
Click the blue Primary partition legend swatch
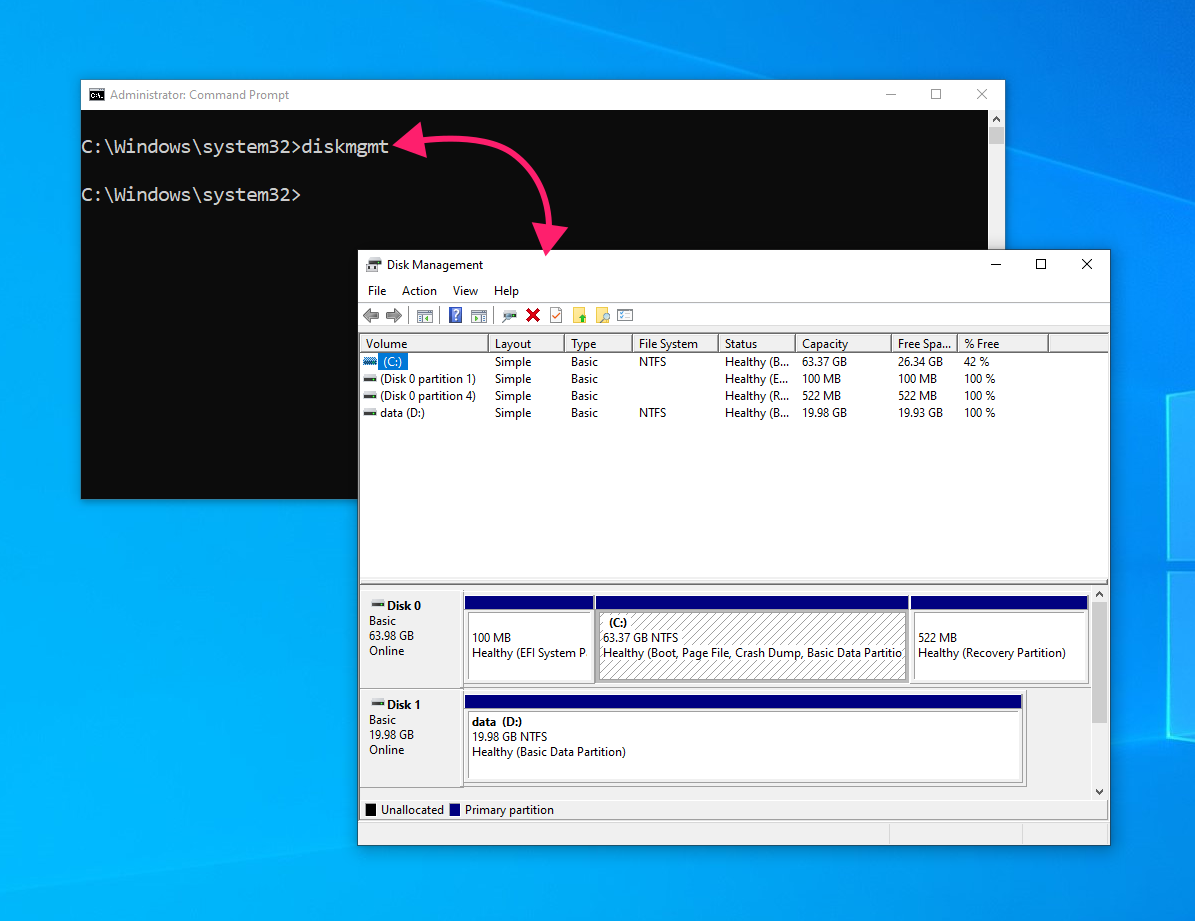(x=455, y=810)
